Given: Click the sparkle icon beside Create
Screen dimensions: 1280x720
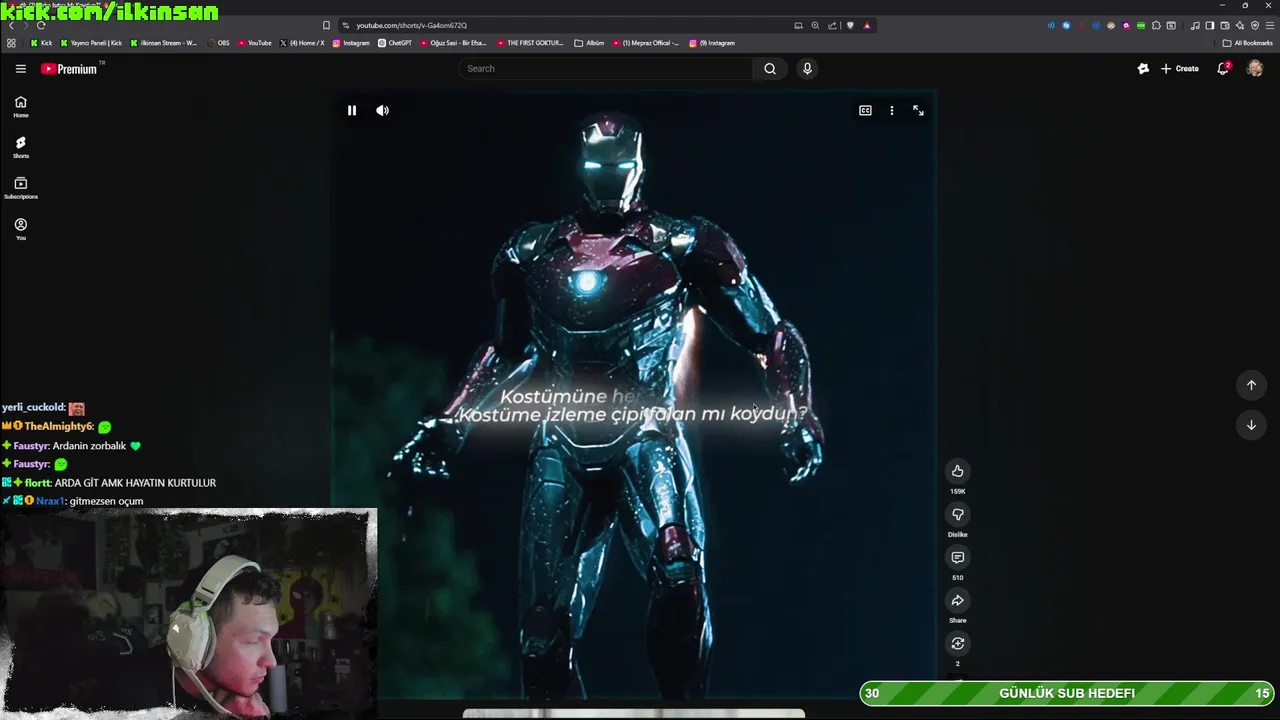Looking at the screenshot, I should pyautogui.click(x=1143, y=69).
